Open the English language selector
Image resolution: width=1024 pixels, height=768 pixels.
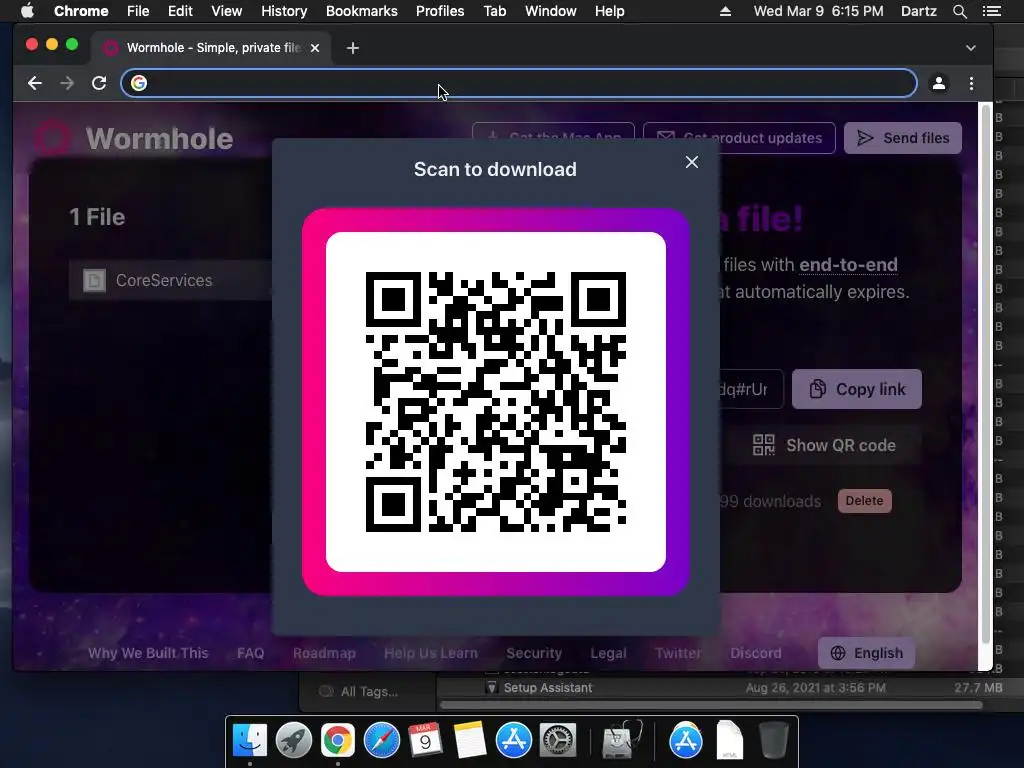click(866, 653)
